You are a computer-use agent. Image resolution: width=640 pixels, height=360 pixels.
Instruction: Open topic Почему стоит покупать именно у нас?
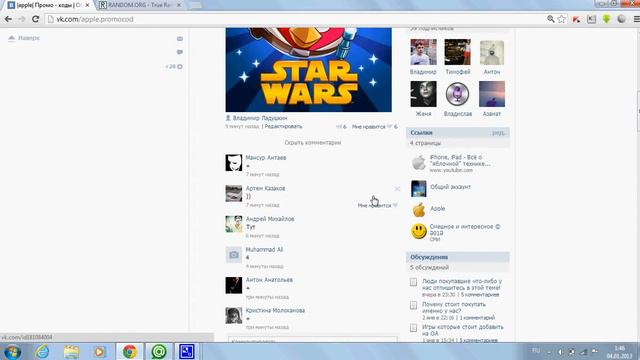coord(454,307)
